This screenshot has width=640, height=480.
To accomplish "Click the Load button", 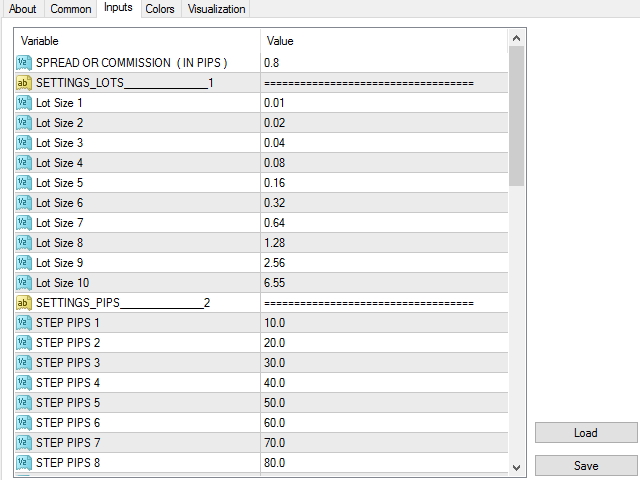I will 586,433.
